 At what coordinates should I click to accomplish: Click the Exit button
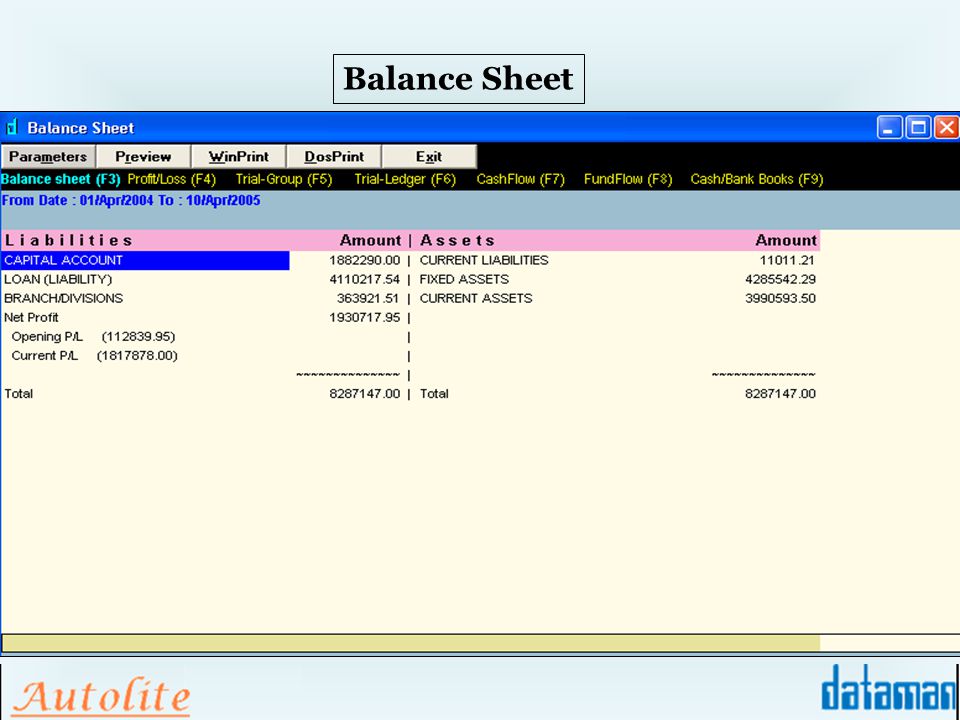coord(429,157)
